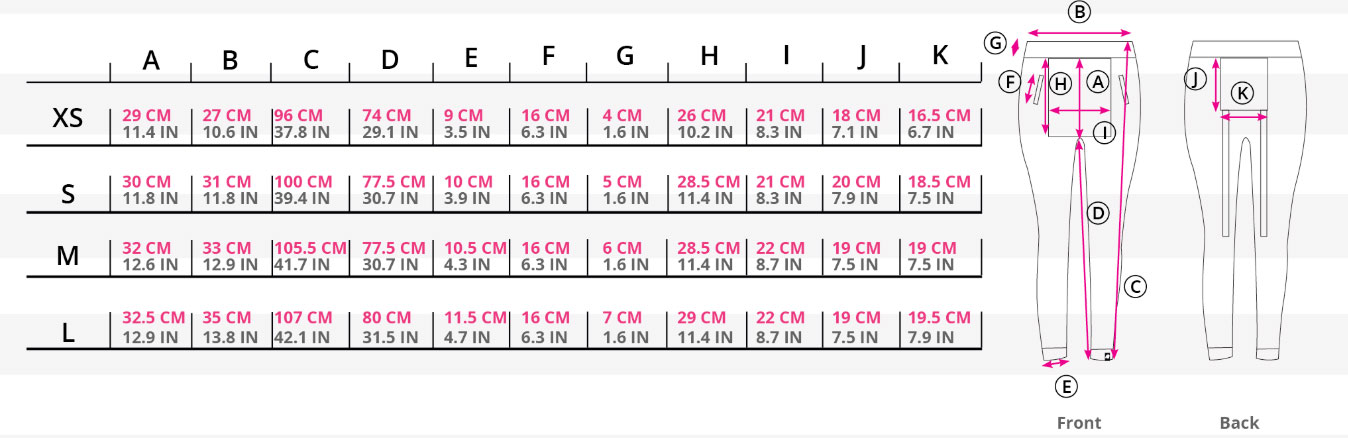Click the circled J marker on back diagram
1348x438 pixels.
click(x=1194, y=79)
